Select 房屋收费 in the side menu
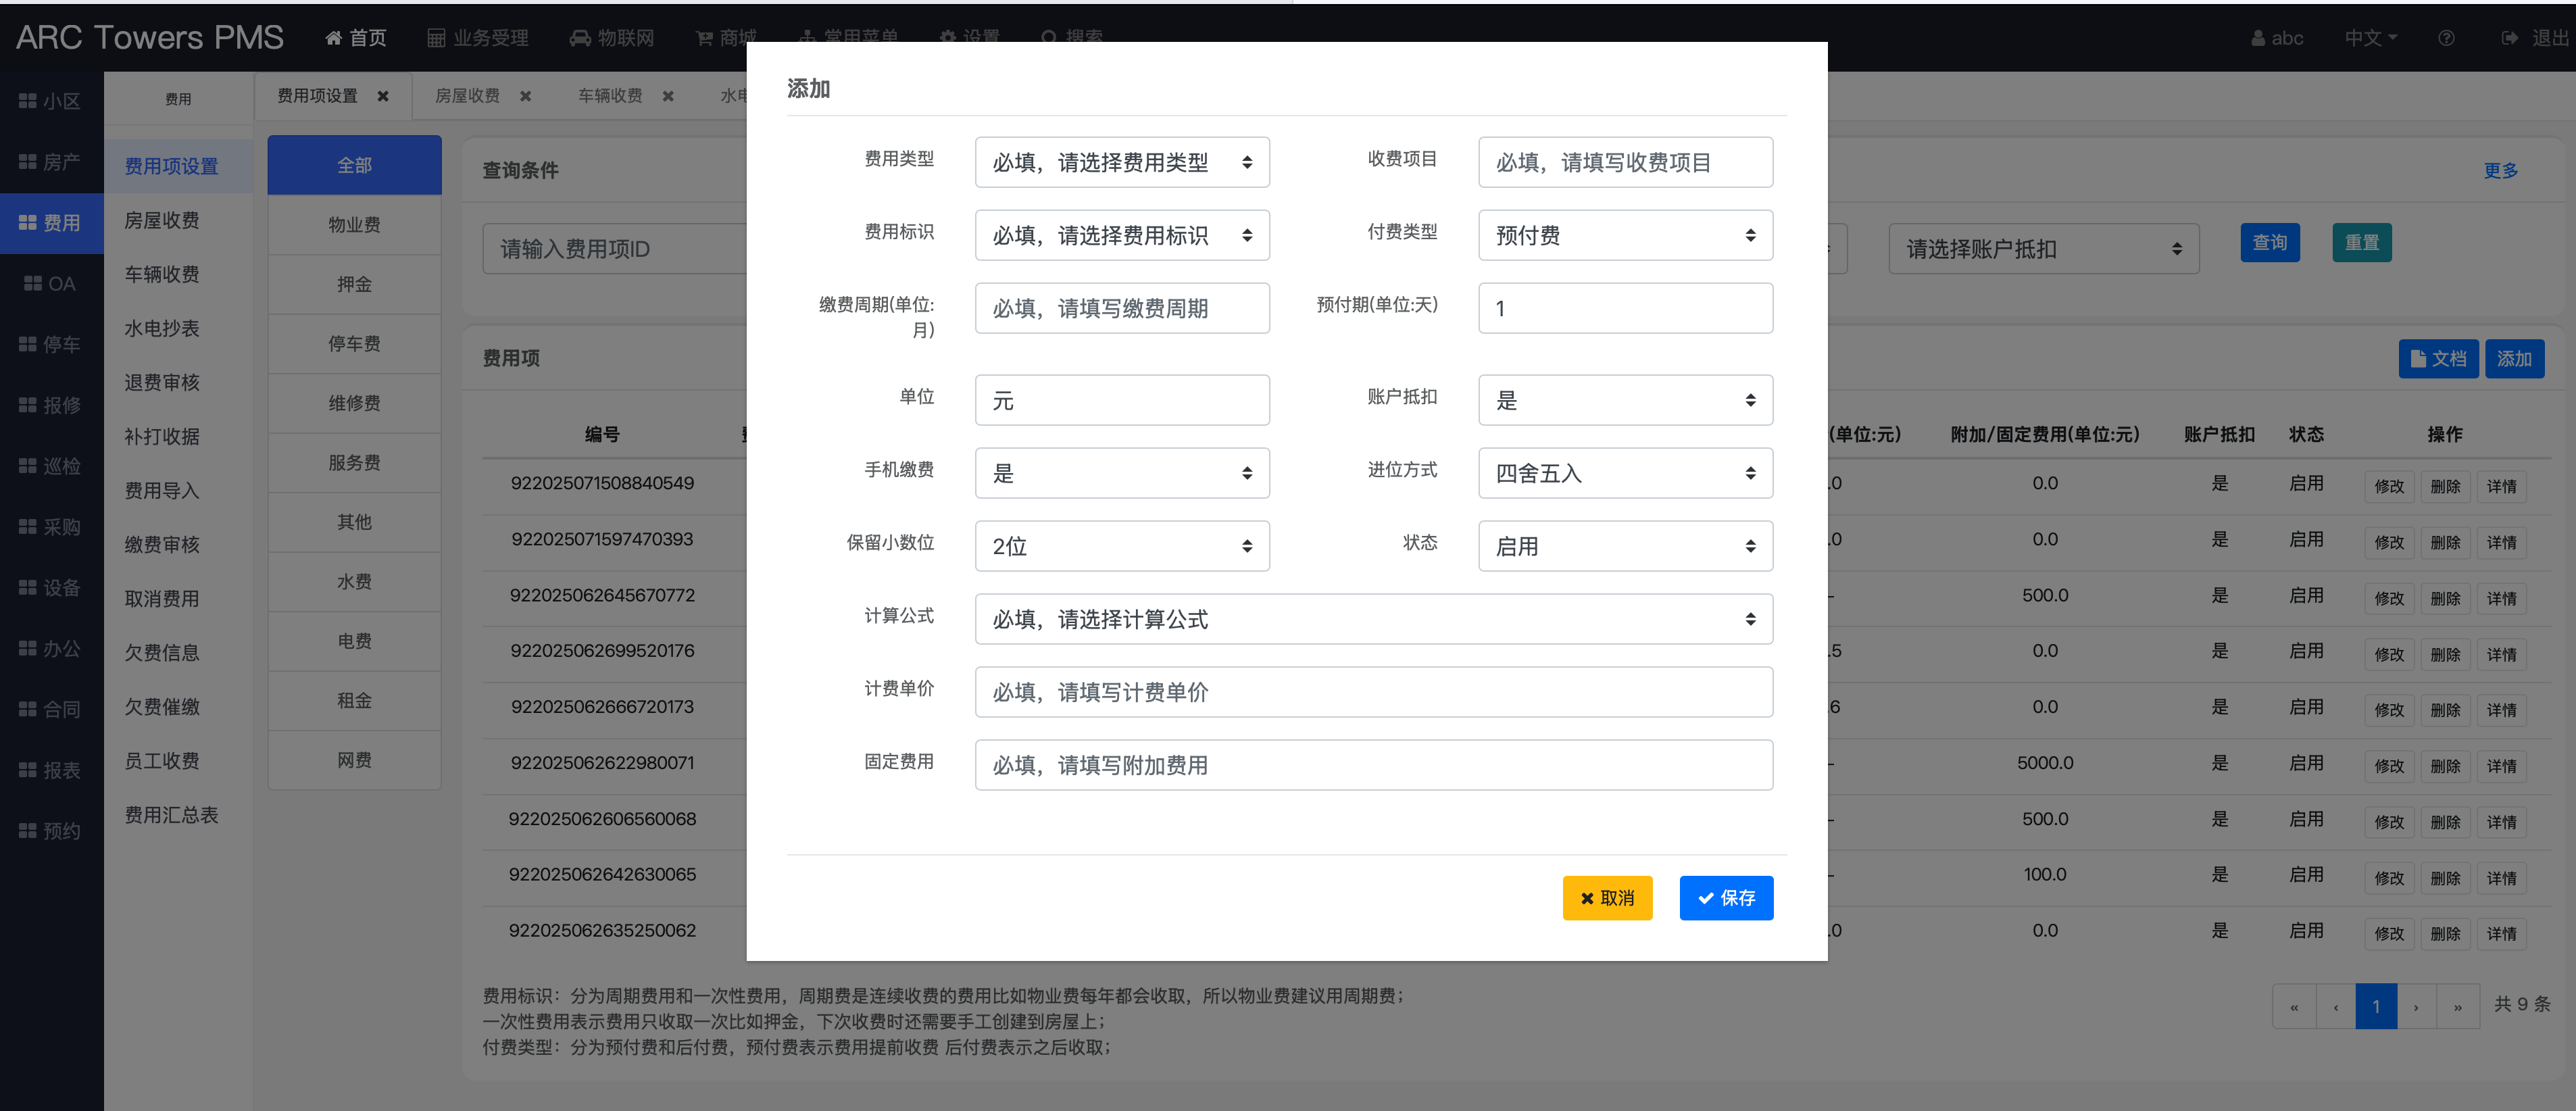The image size is (2576, 1111). [x=162, y=220]
